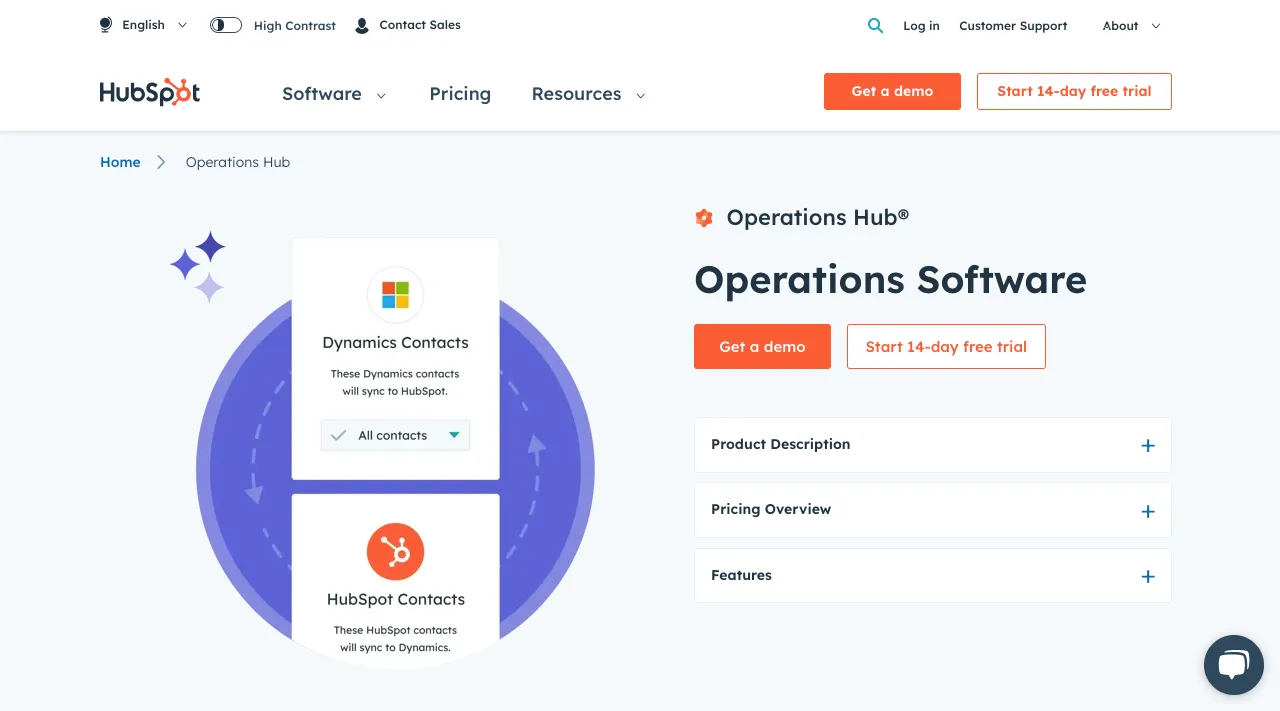
Task: Go to the Pricing page
Action: [460, 94]
